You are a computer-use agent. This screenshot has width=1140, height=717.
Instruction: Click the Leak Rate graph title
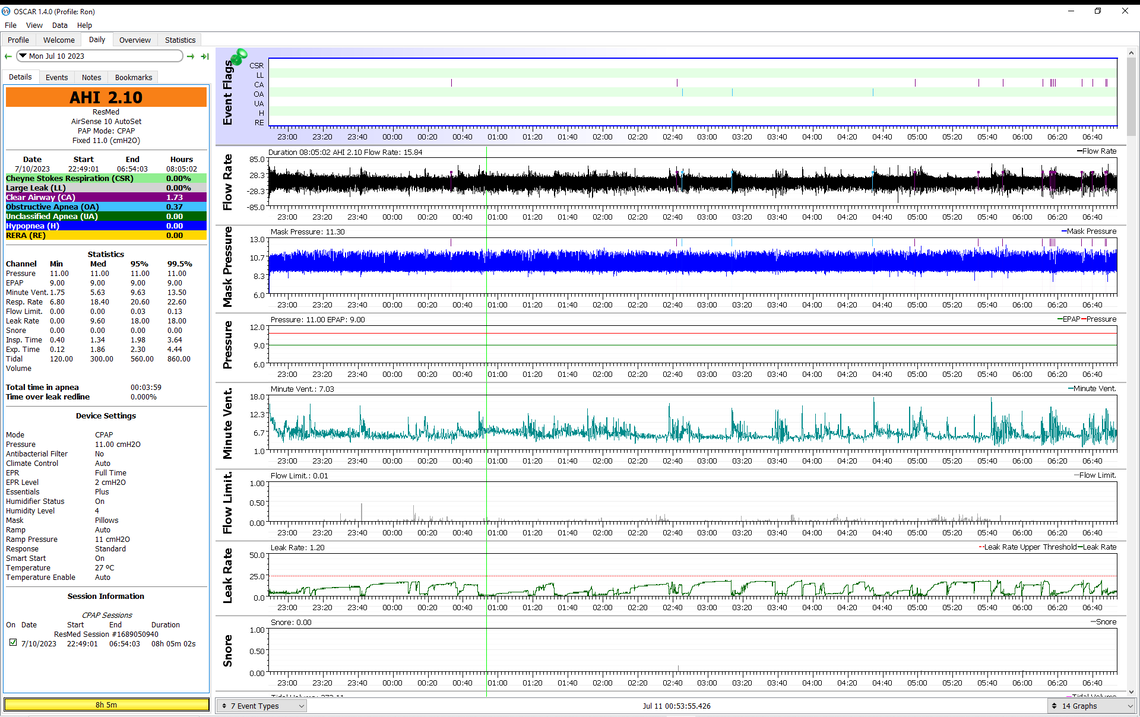(x=228, y=576)
